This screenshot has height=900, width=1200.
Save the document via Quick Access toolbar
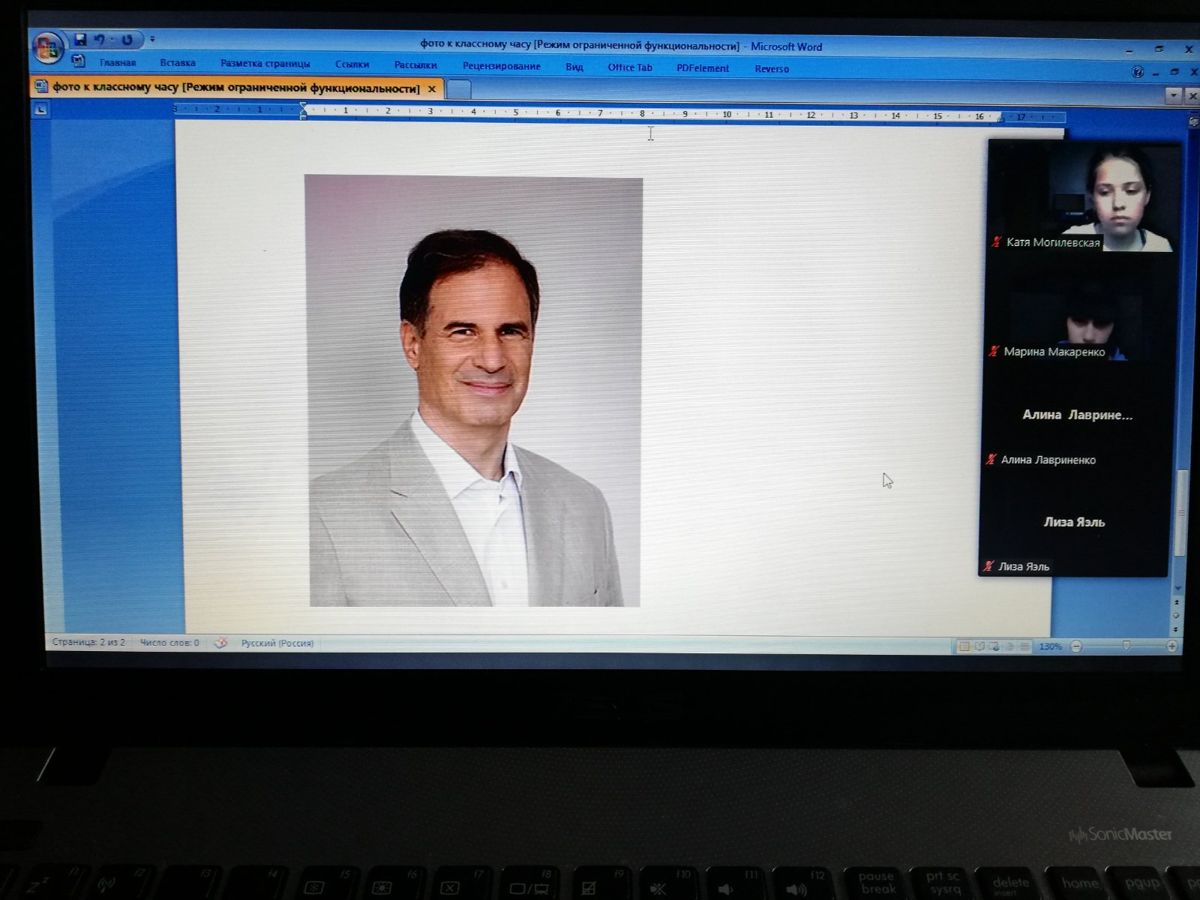(x=81, y=39)
